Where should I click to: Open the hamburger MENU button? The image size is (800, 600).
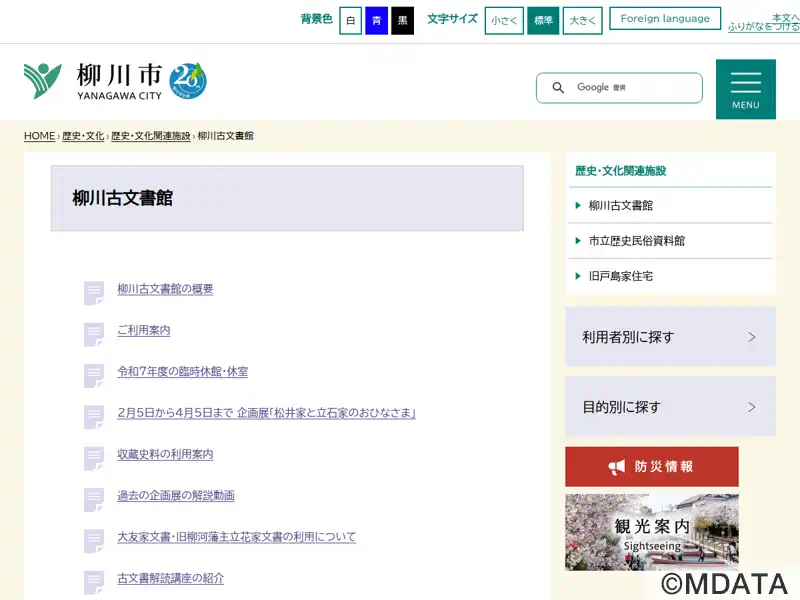(745, 89)
